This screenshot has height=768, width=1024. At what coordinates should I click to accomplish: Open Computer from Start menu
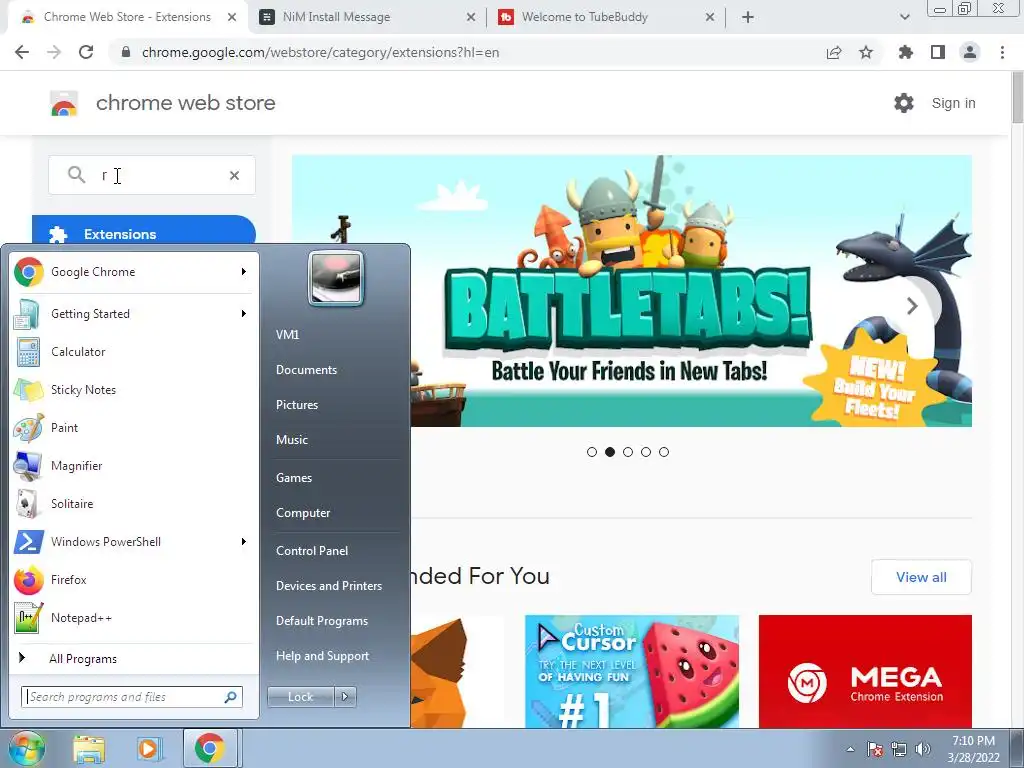(x=302, y=513)
